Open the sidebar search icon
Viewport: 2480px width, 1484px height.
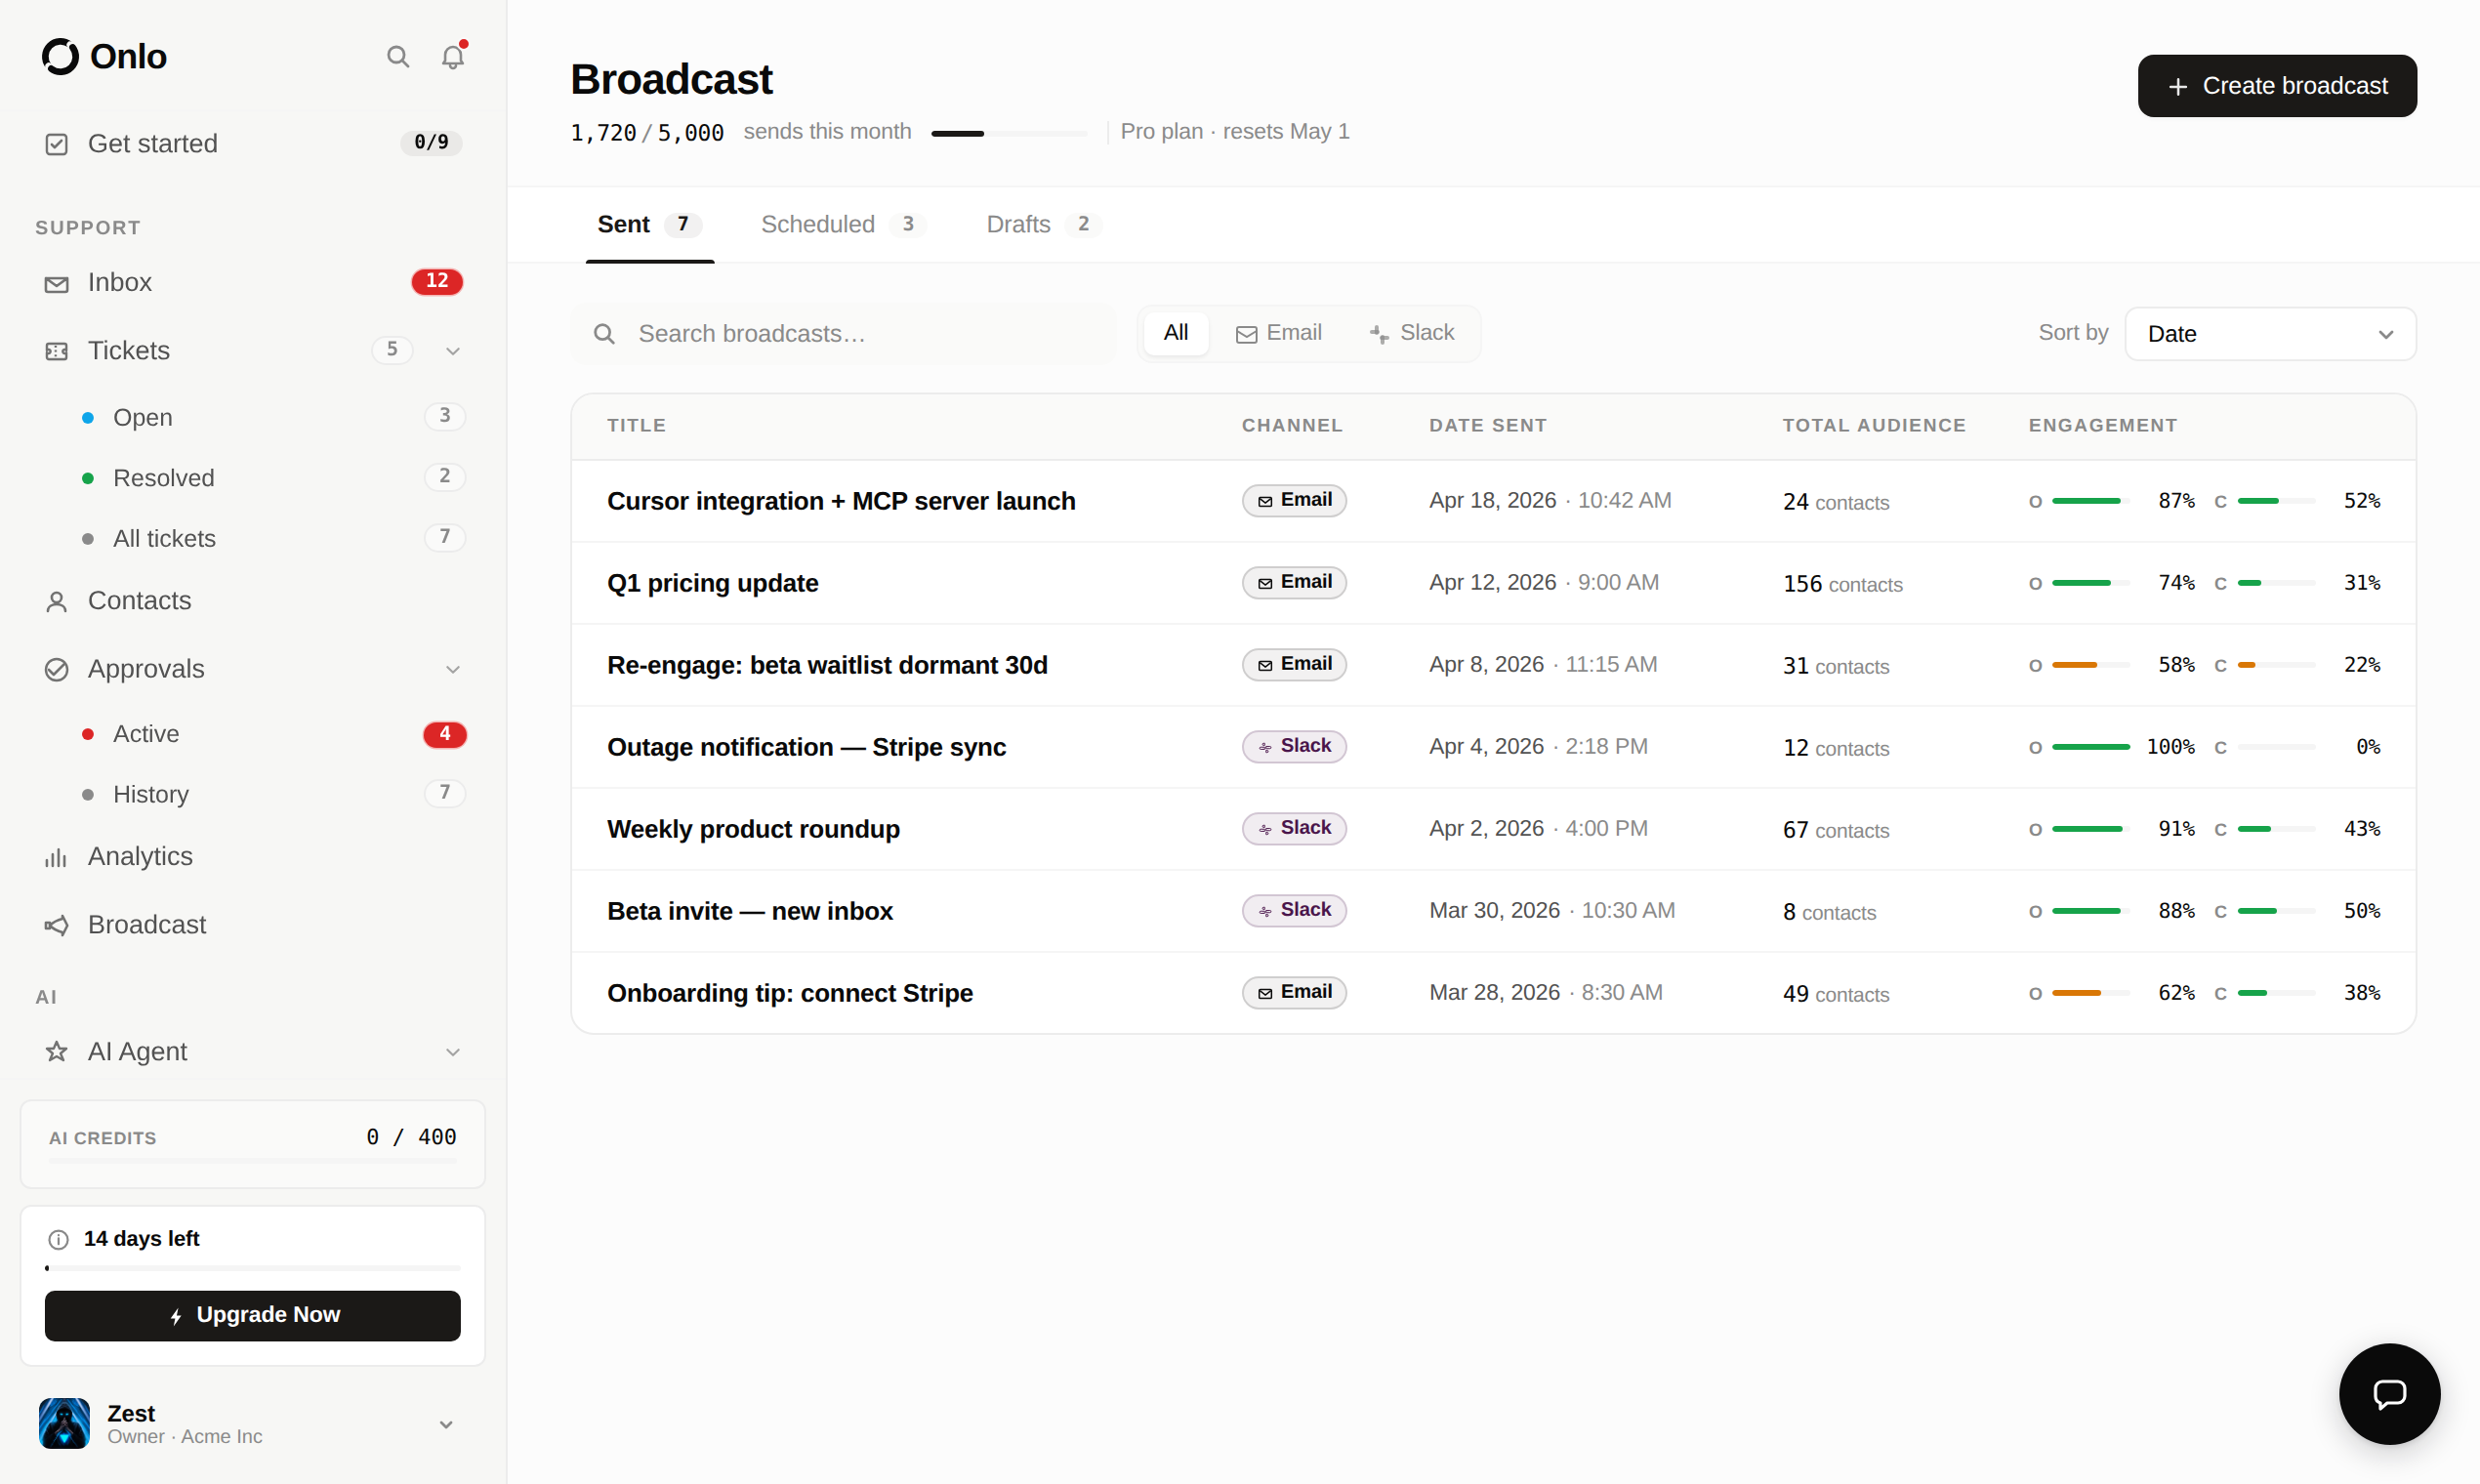pyautogui.click(x=398, y=57)
